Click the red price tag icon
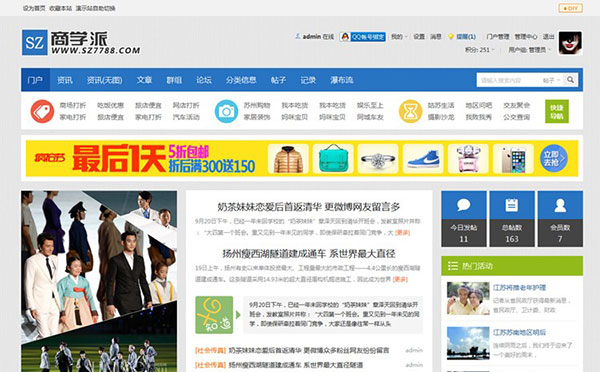Screen dimensions: 600x372 click(42, 111)
